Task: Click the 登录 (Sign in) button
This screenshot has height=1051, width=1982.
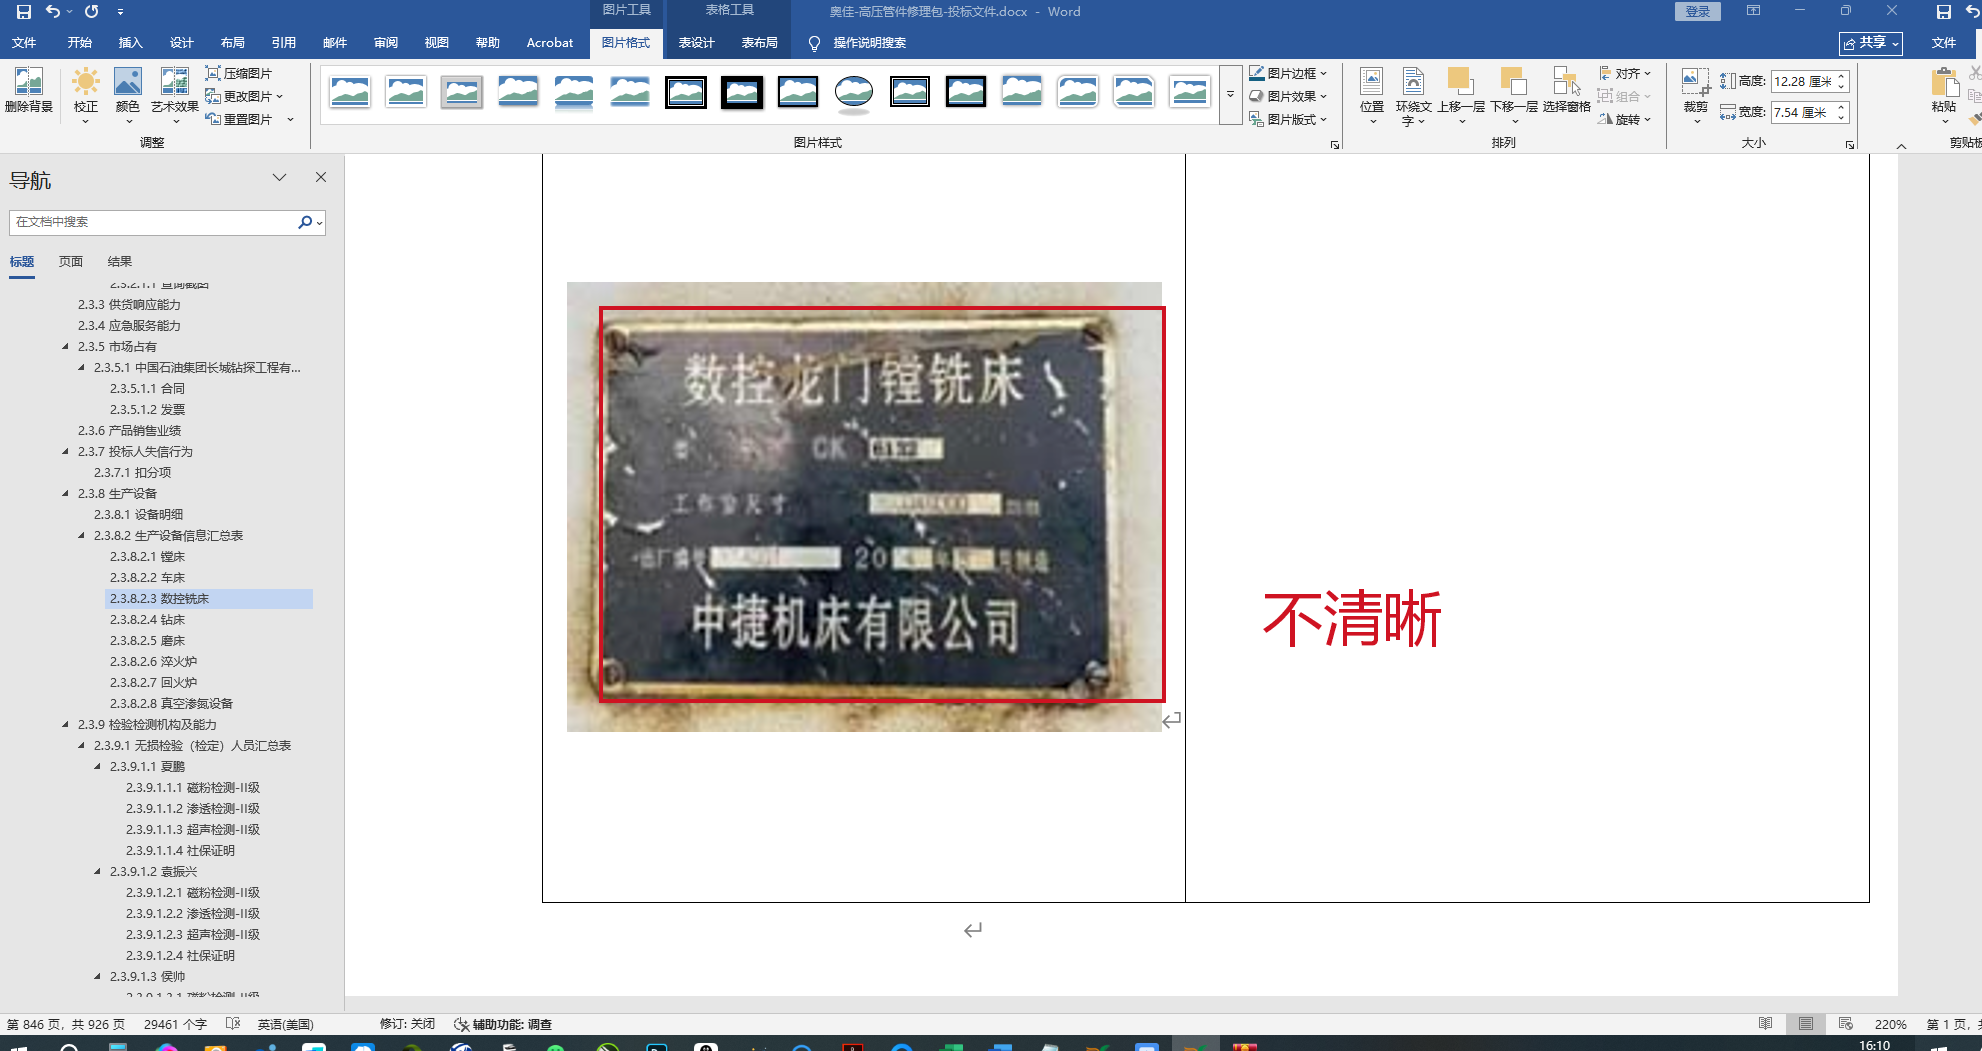Action: [1697, 12]
